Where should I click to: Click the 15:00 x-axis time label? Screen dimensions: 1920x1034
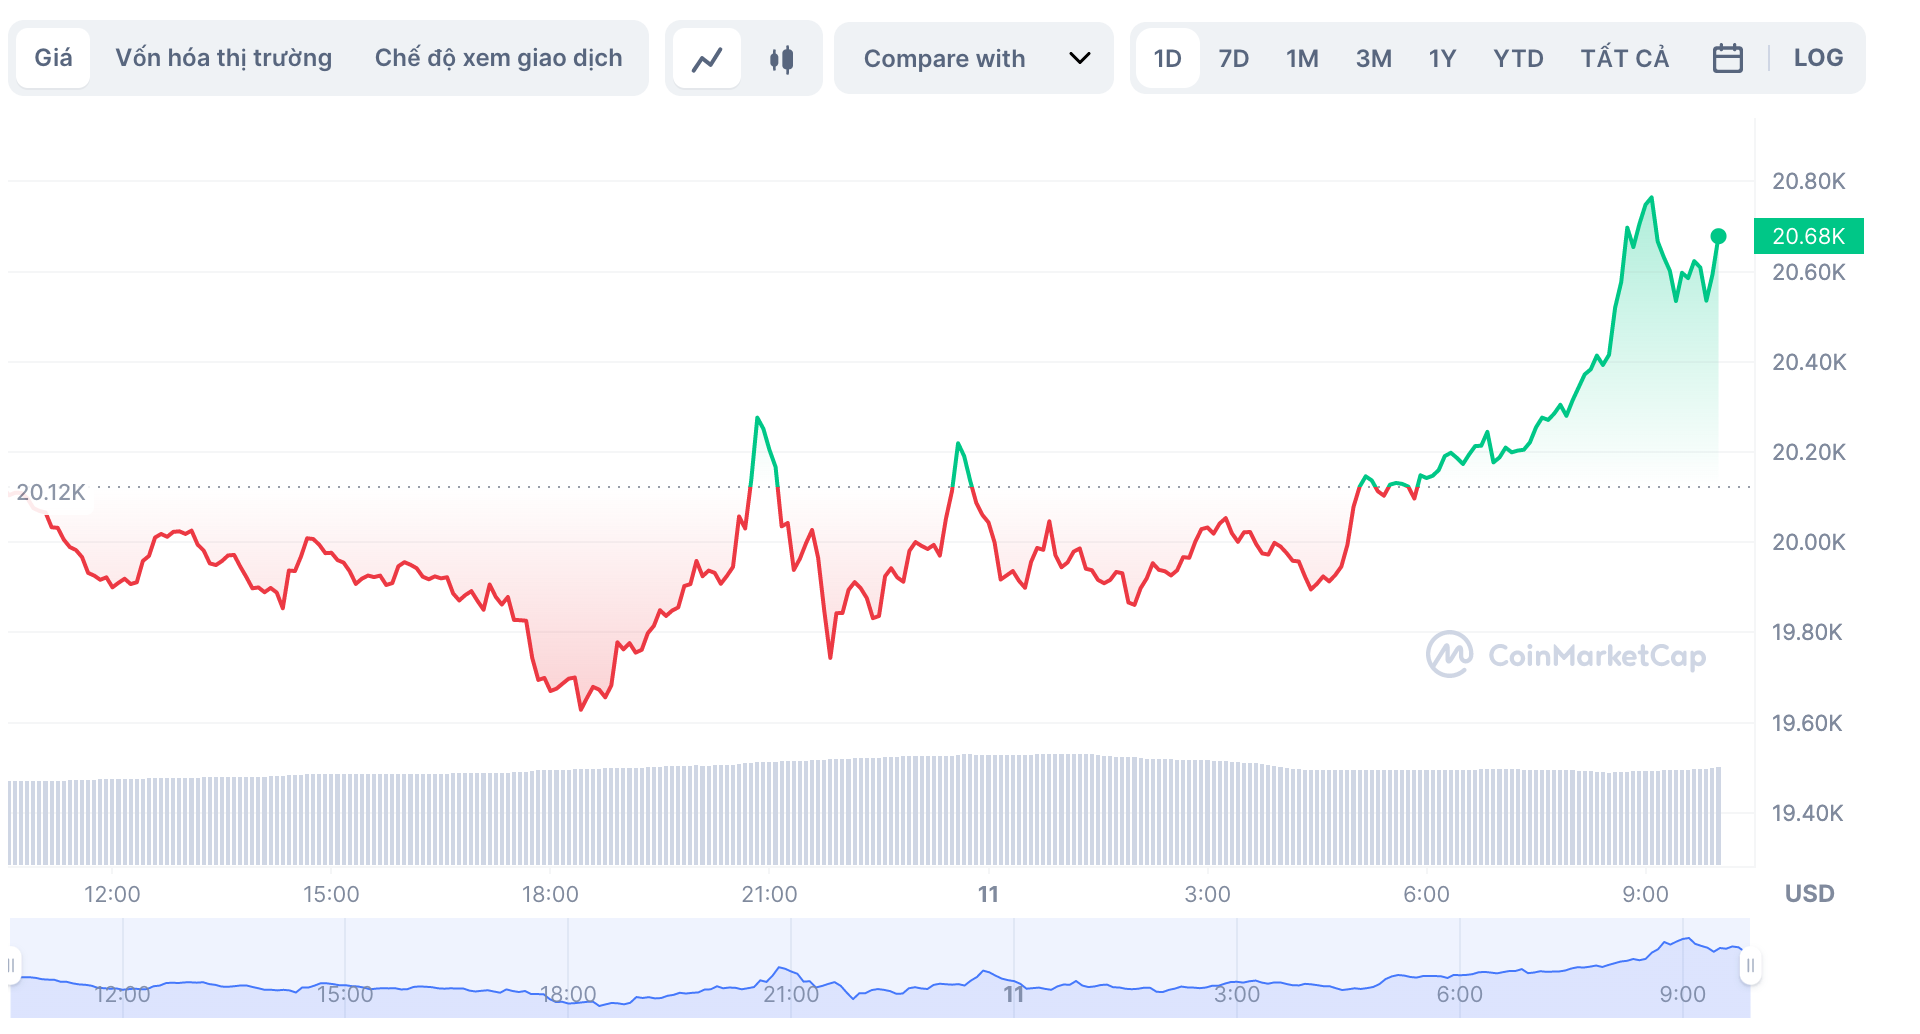[331, 894]
